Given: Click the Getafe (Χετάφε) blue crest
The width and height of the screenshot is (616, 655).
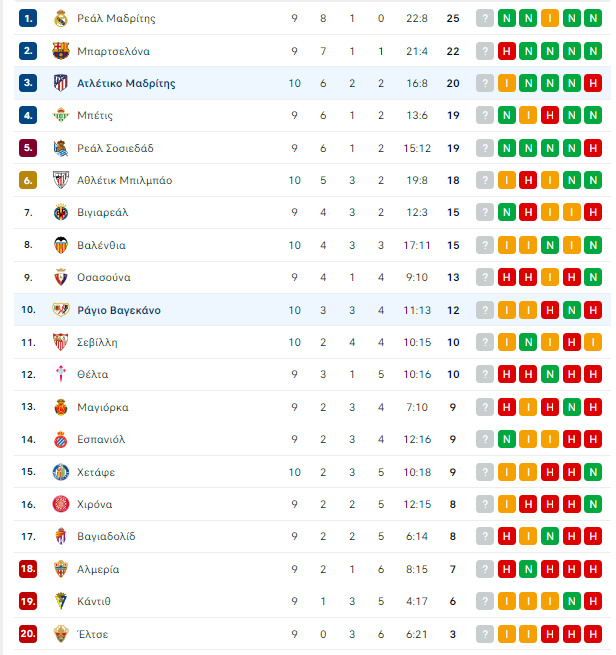Looking at the screenshot, I should tap(61, 472).
